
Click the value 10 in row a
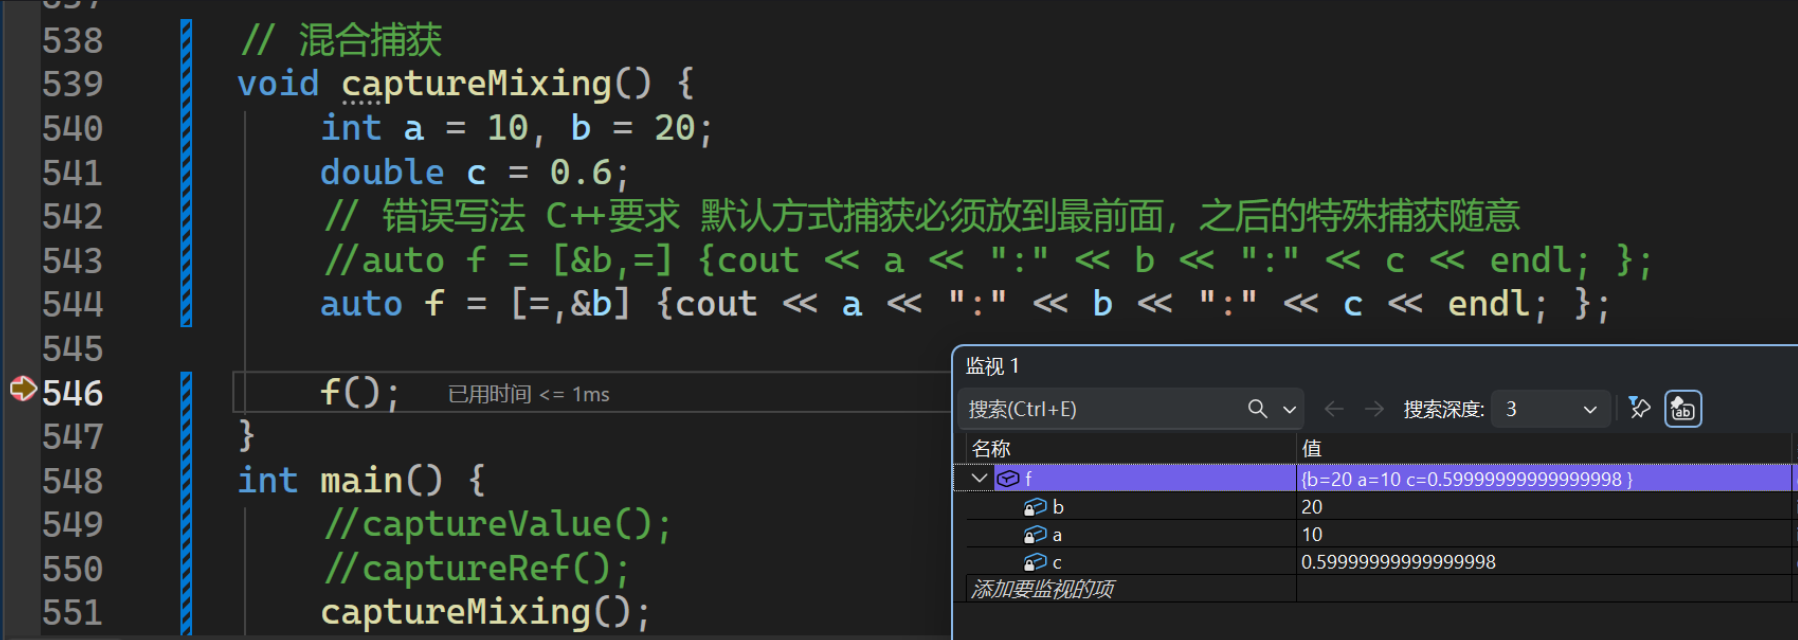click(x=1311, y=535)
